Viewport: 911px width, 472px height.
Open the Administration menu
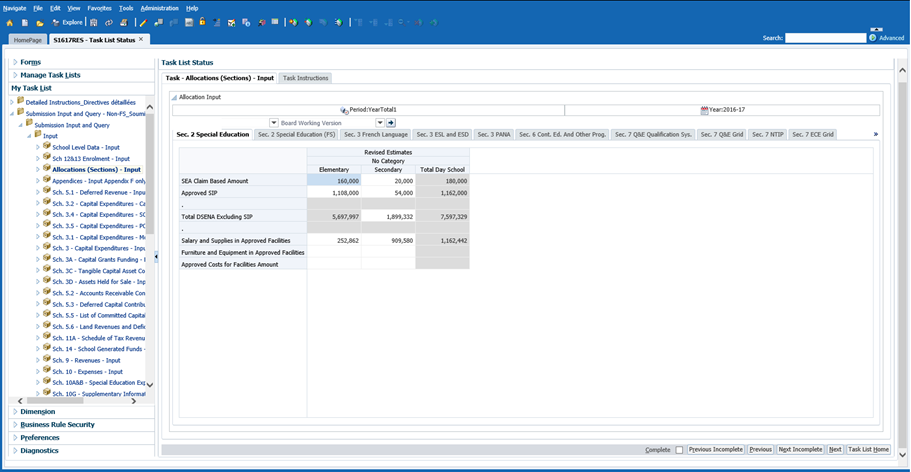pyautogui.click(x=158, y=8)
